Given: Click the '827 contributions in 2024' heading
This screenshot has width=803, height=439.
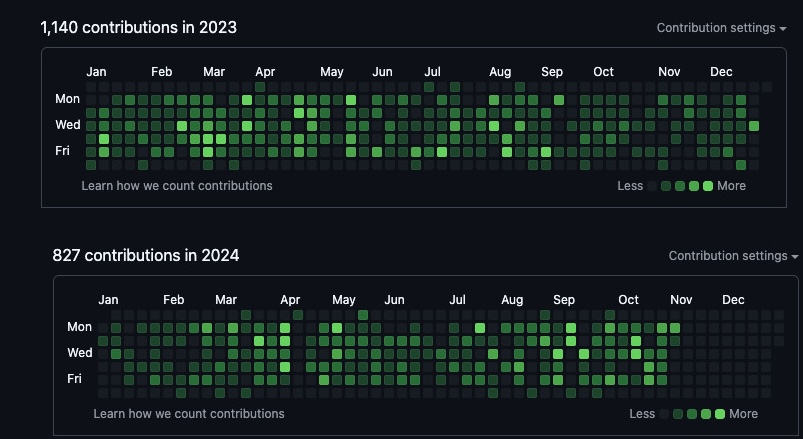Looking at the screenshot, I should pos(146,256).
